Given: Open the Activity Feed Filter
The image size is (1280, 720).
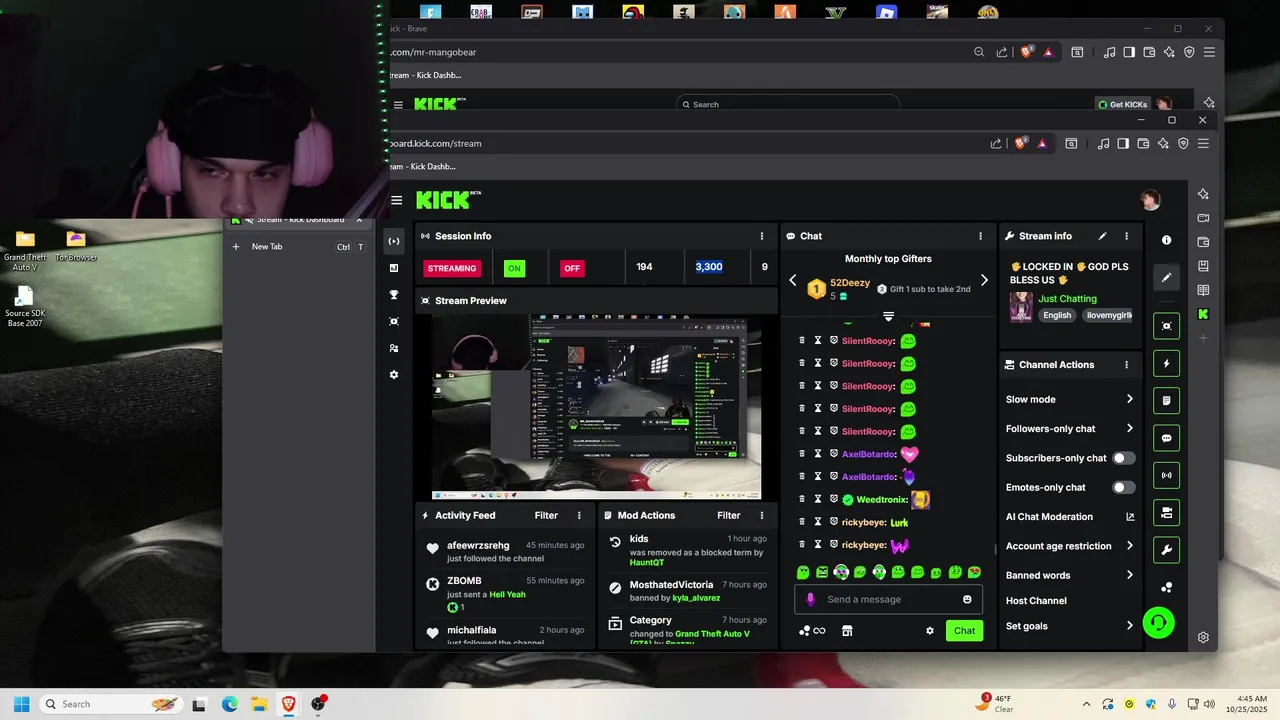Looking at the screenshot, I should pyautogui.click(x=546, y=515).
